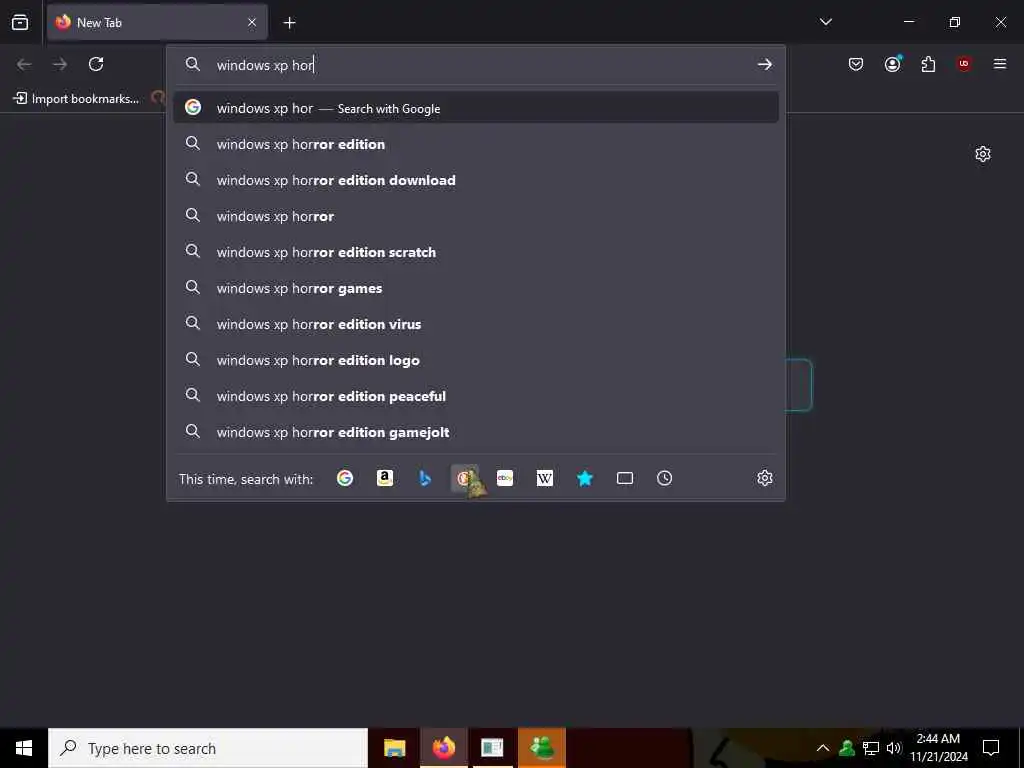1024x768 pixels.
Task: Open the volume tray icon
Action: tap(894, 748)
